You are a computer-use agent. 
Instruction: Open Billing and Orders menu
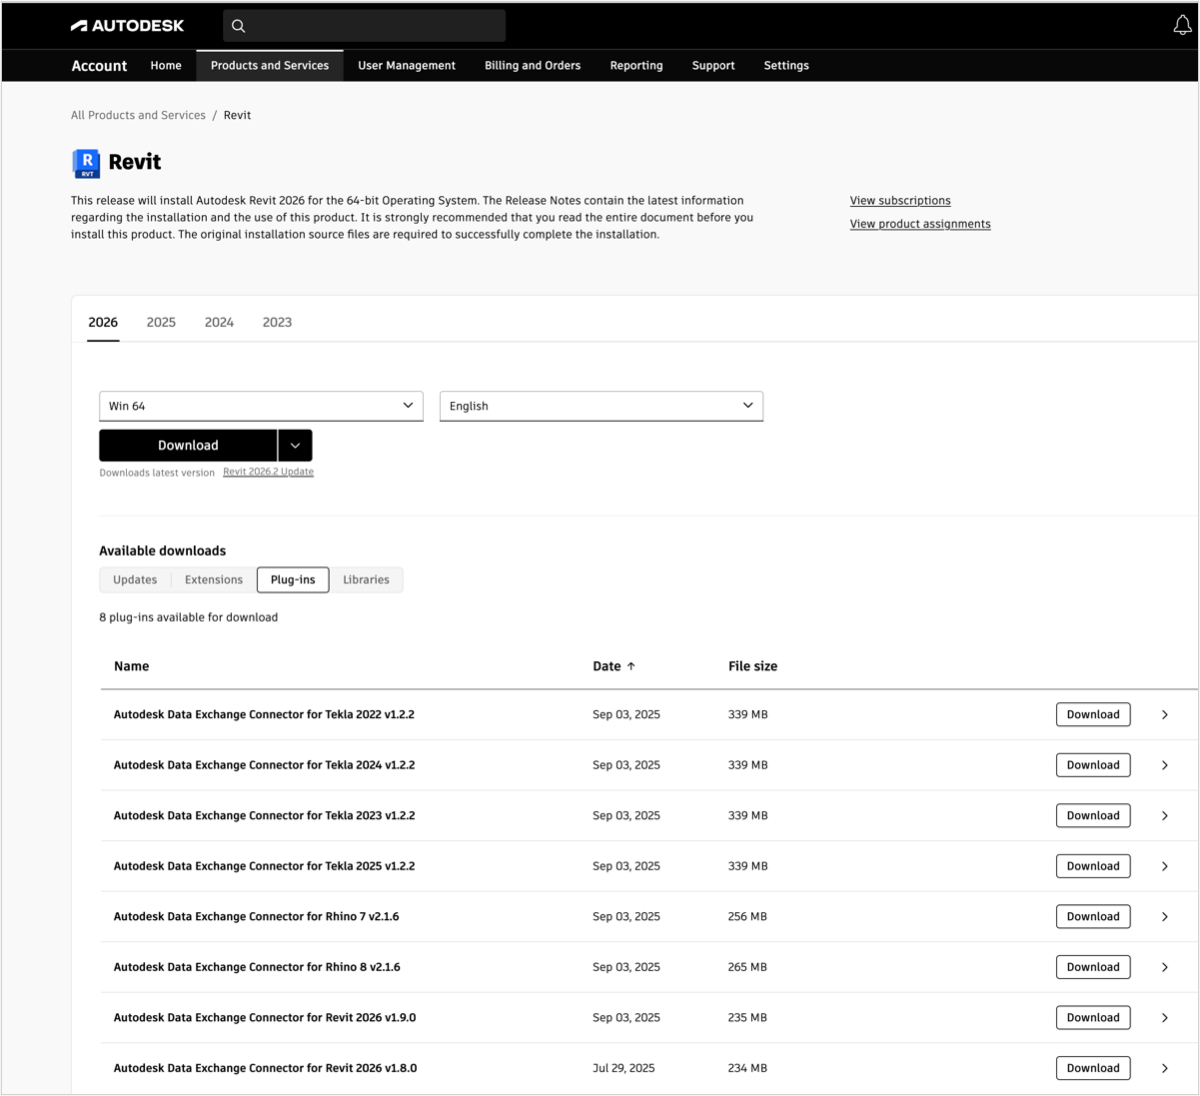pyautogui.click(x=533, y=66)
